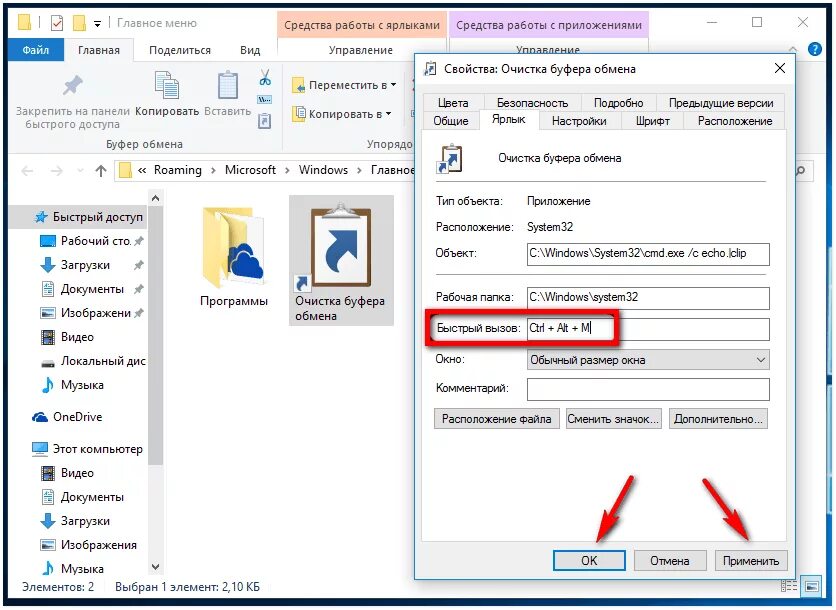Click the Copy icon in ribbon
The image size is (836, 610).
click(167, 85)
